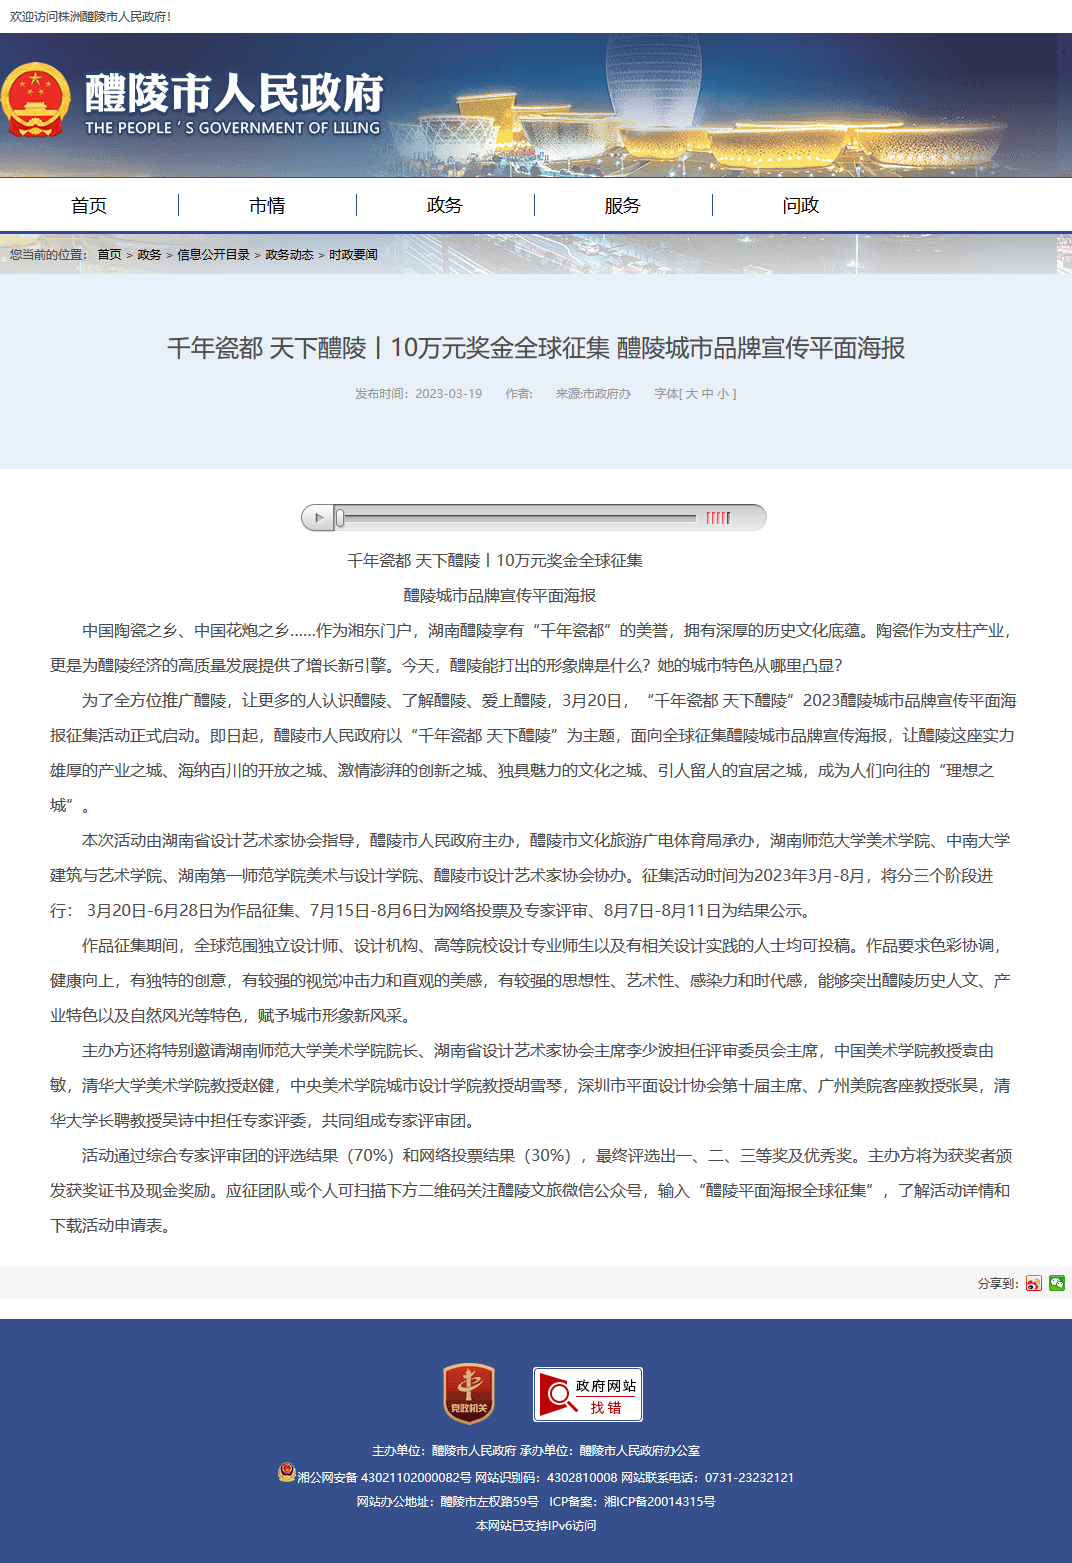Image resolution: width=1072 pixels, height=1563 pixels.
Task: Click 信息公开目录 in the breadcrumb
Action: pyautogui.click(x=213, y=255)
